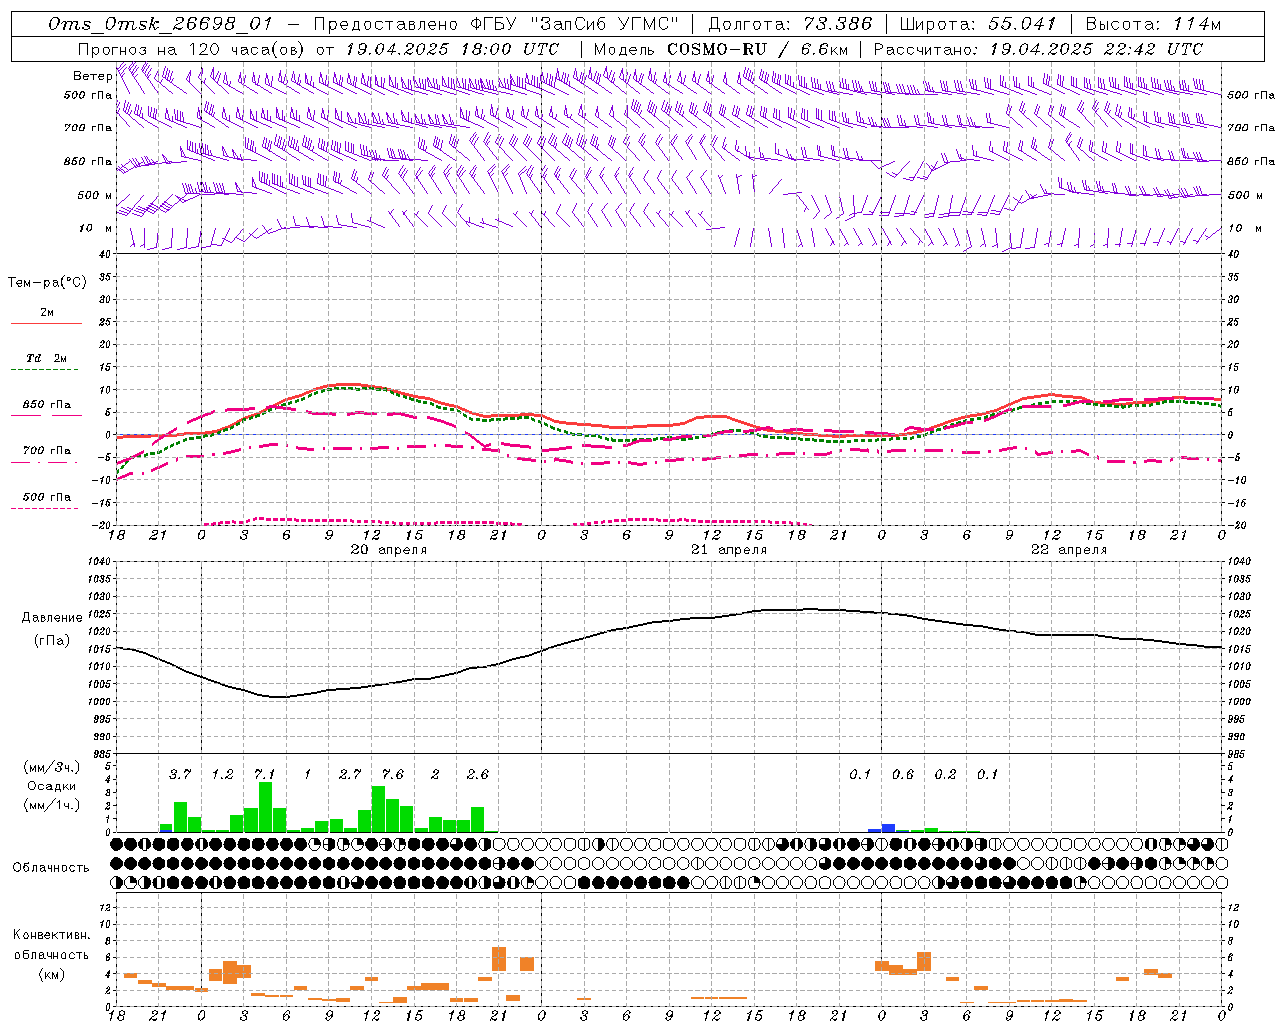Select the 'Td 2м' dew point legend label
Screen dimensions: 1280x1024
(x=46, y=358)
